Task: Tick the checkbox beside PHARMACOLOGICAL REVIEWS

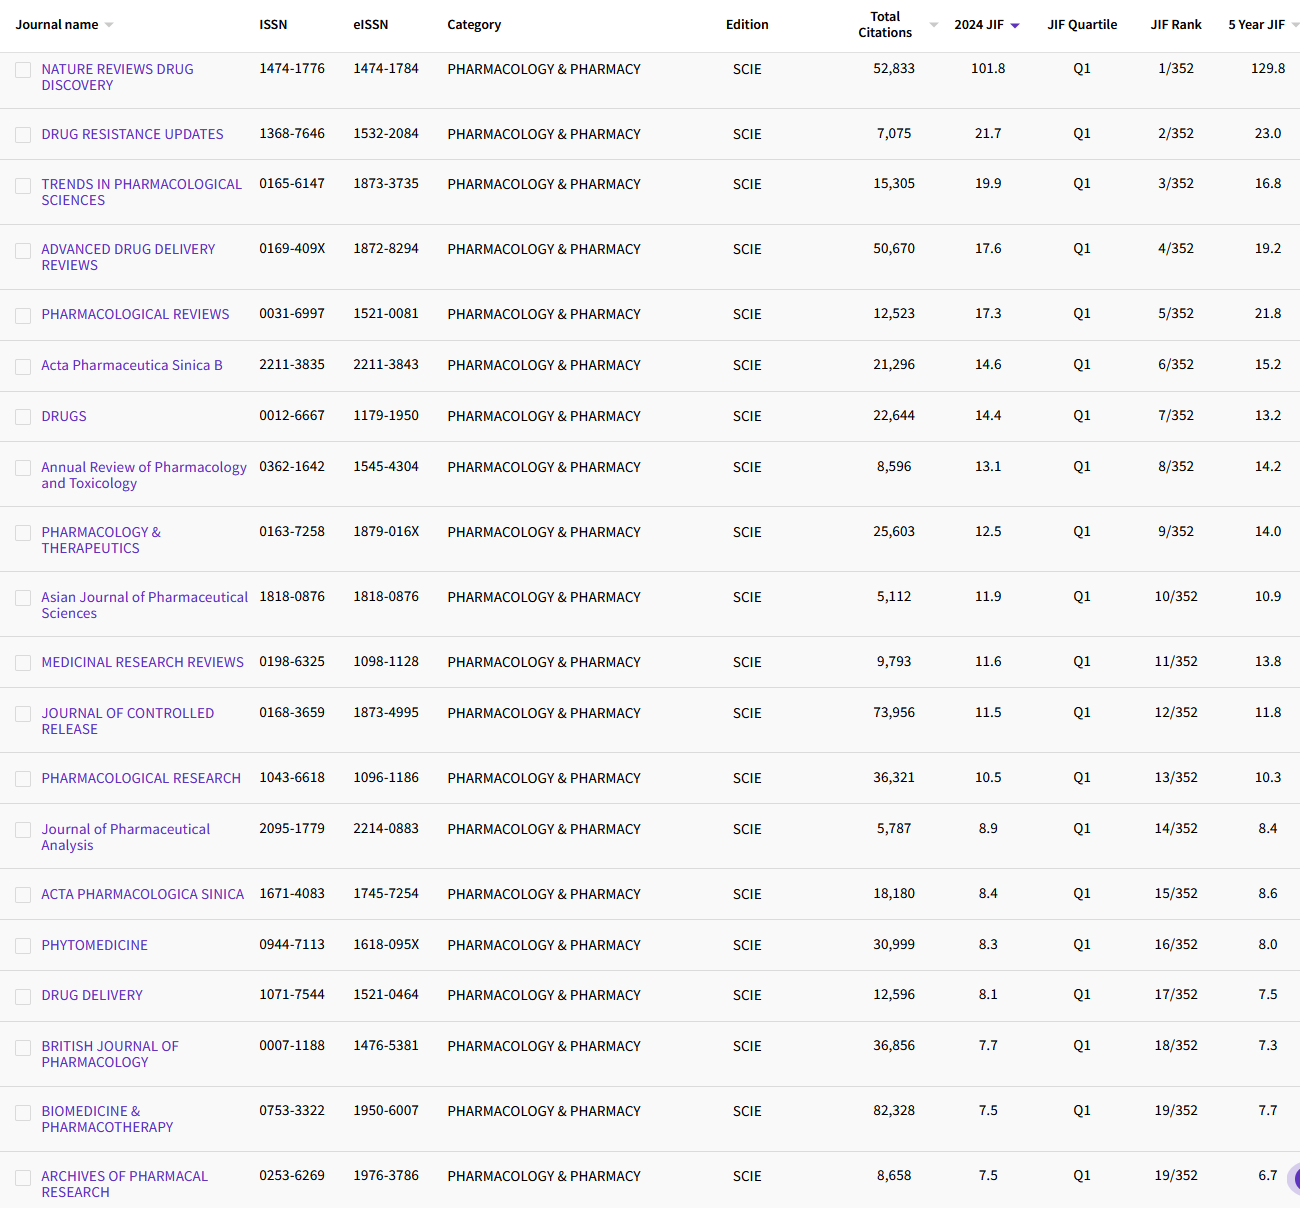Action: click(x=23, y=315)
